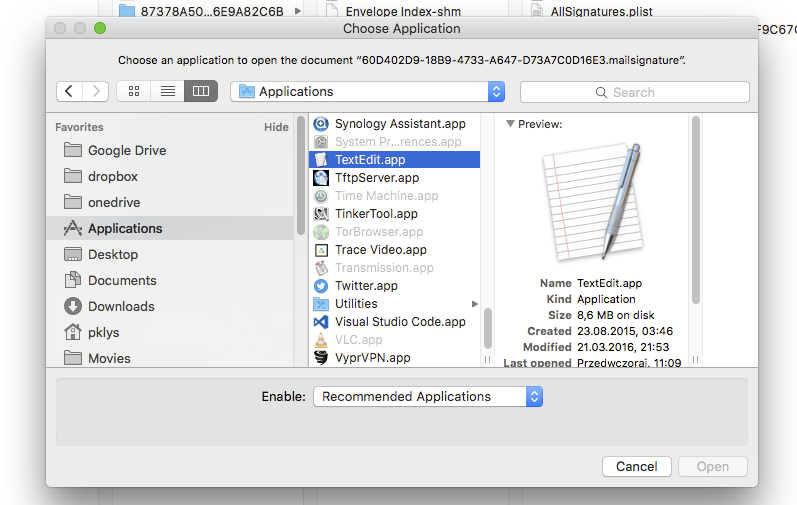Open Google Drive in sidebar
797x505 pixels.
pyautogui.click(x=126, y=151)
